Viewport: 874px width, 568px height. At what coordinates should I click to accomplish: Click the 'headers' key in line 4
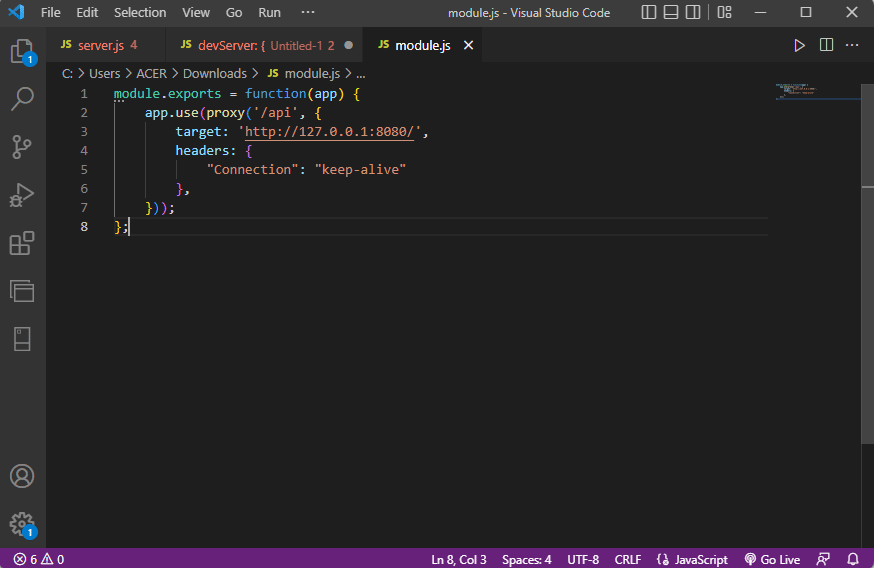[202, 151]
